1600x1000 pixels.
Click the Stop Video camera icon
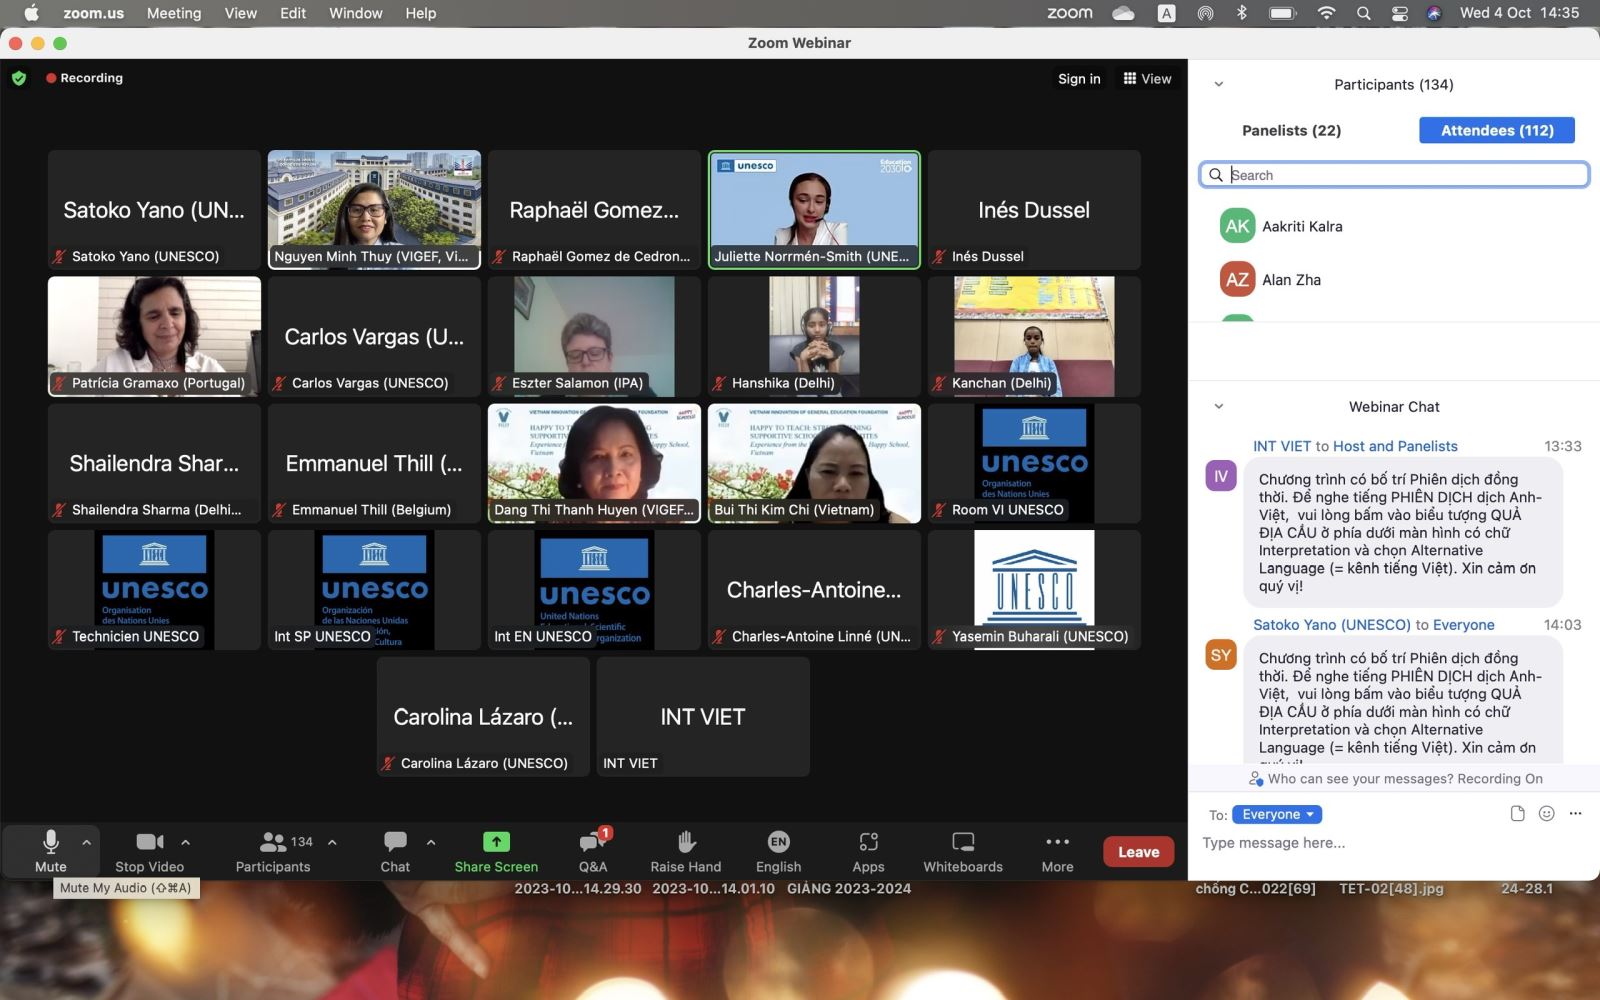149,842
